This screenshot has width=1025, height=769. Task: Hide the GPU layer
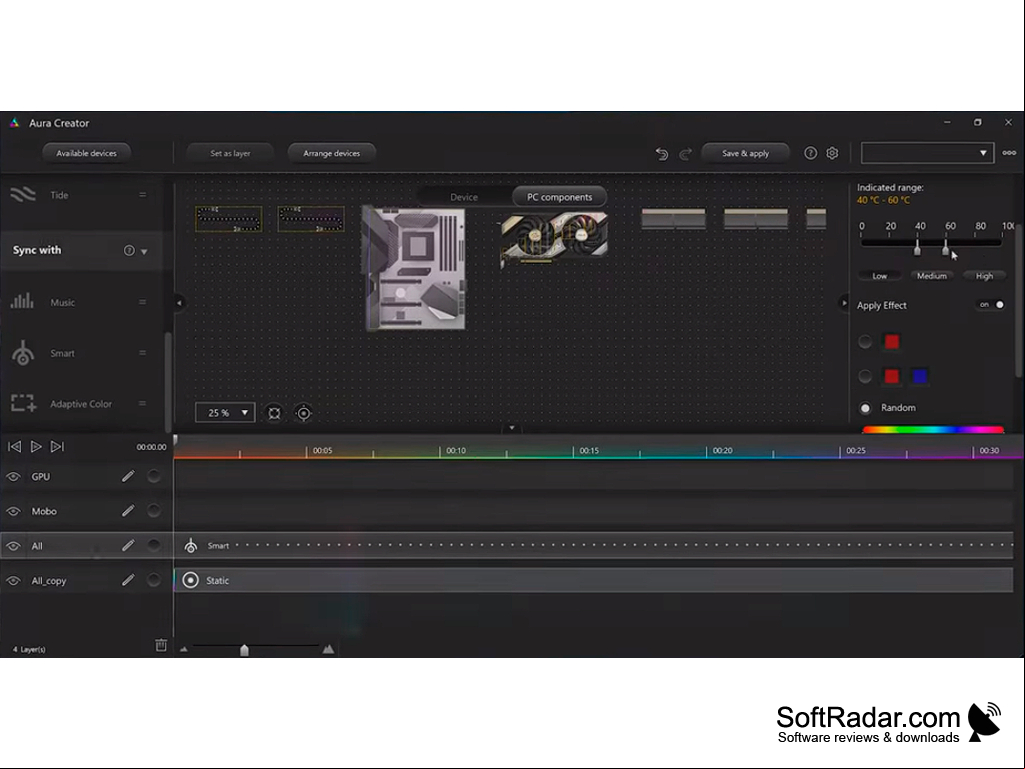(x=13, y=477)
